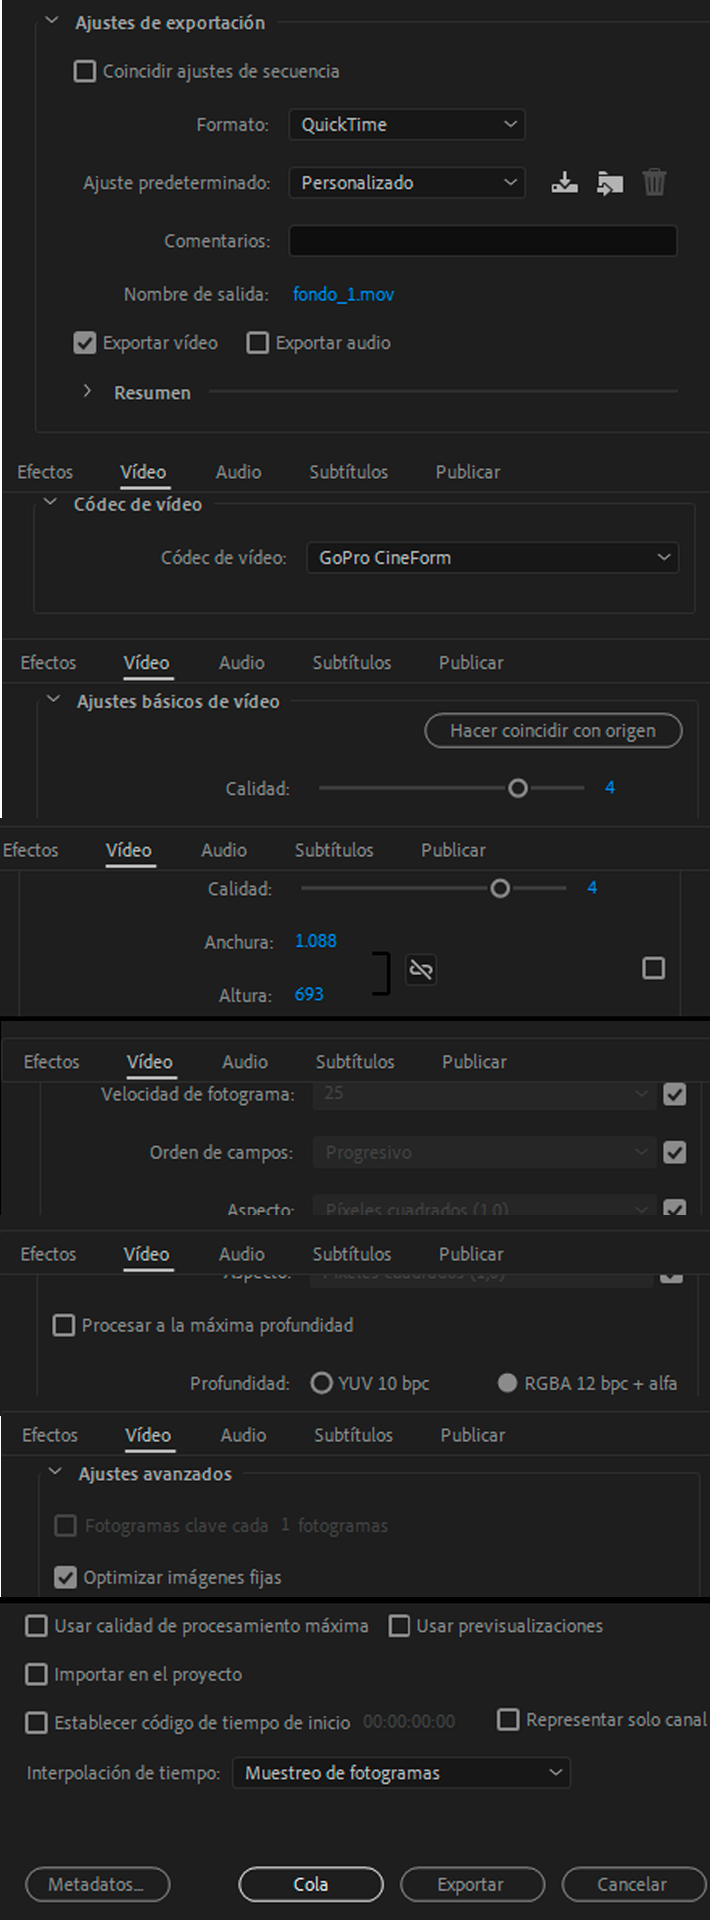Click the import preset icon

pyautogui.click(x=610, y=182)
